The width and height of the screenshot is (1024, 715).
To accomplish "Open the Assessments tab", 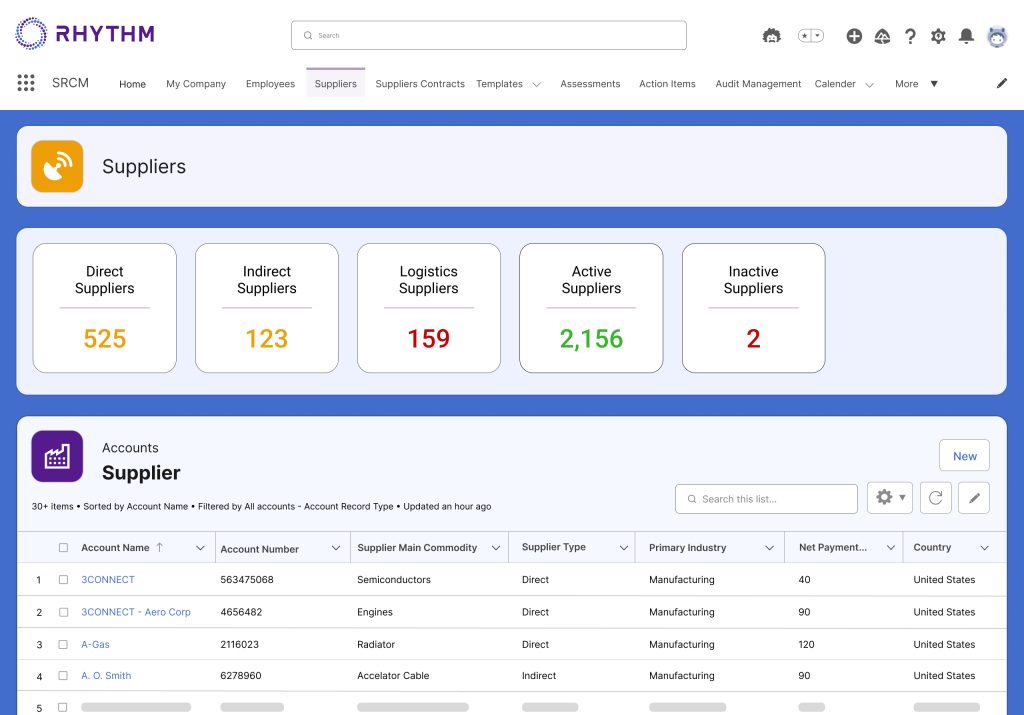I will pyautogui.click(x=590, y=84).
